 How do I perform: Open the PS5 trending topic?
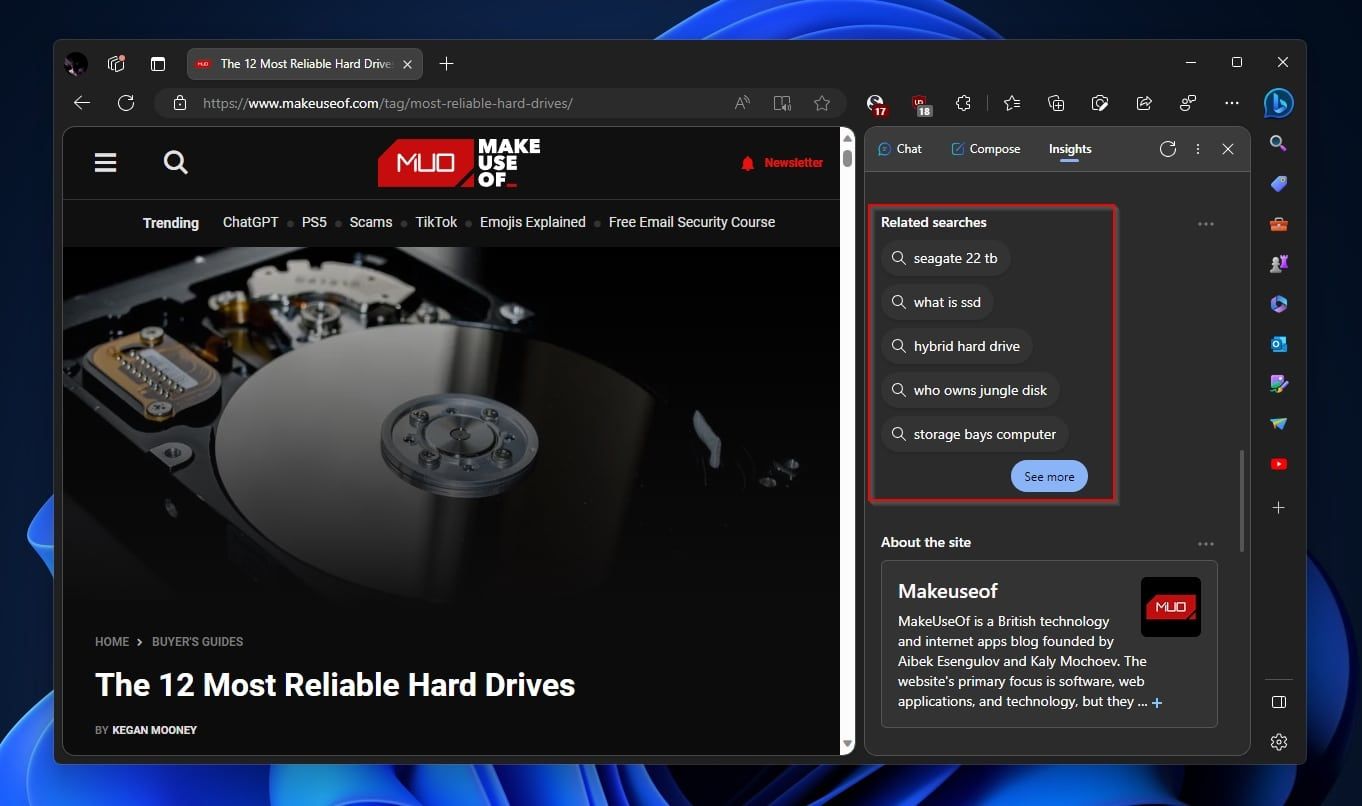coord(314,222)
